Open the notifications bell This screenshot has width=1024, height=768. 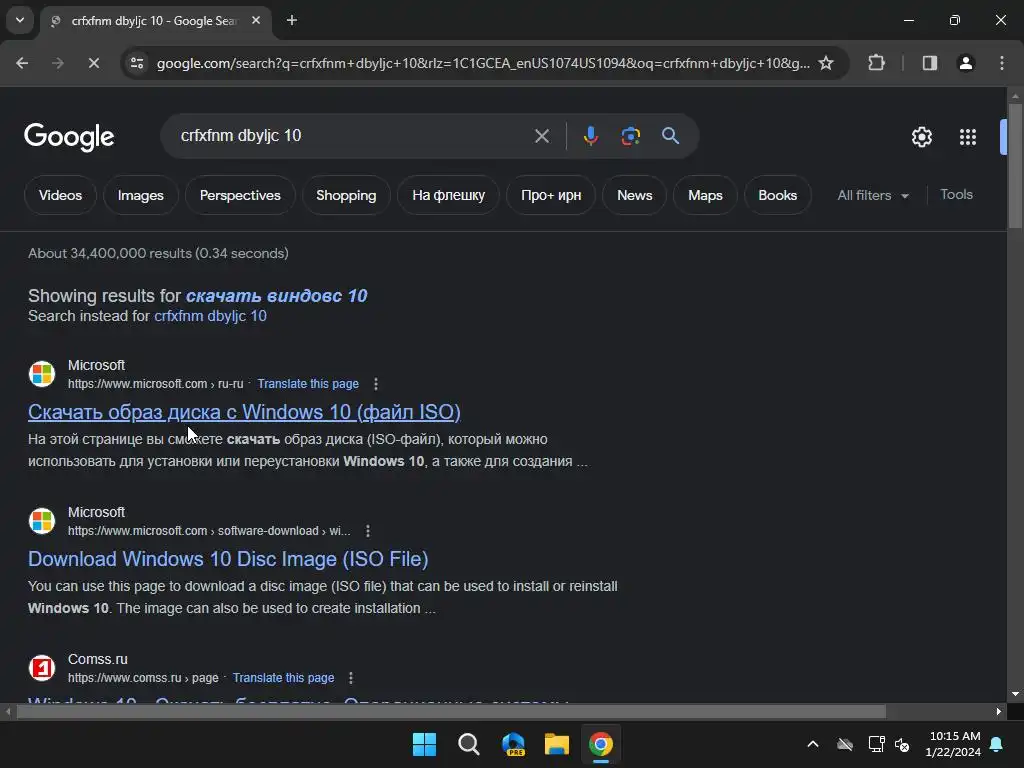[997, 744]
